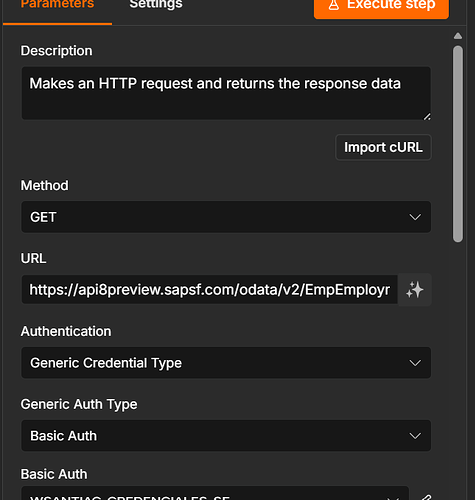This screenshot has height=500, width=475.
Task: Click the sparkle icon beside URL field
Action: tap(415, 289)
